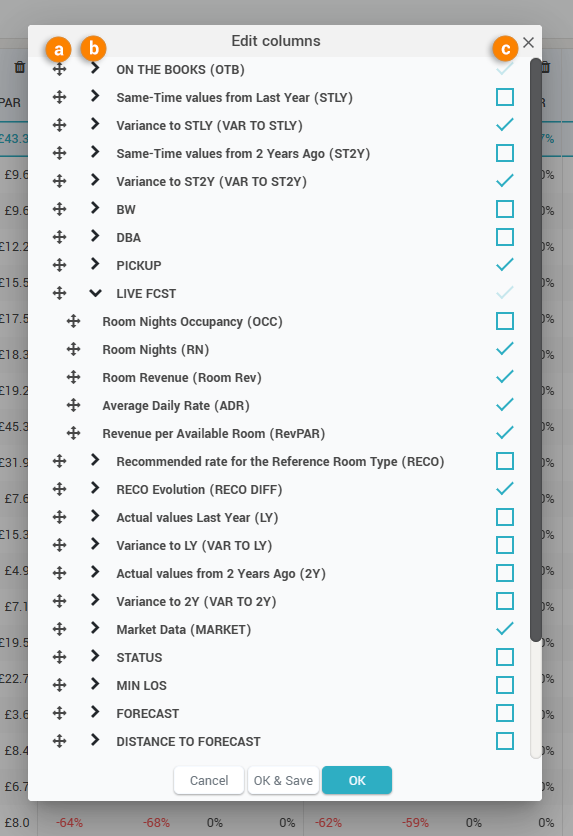Click the vertical scrollbar in the dialog
This screenshot has width=573, height=836.
pyautogui.click(x=536, y=350)
